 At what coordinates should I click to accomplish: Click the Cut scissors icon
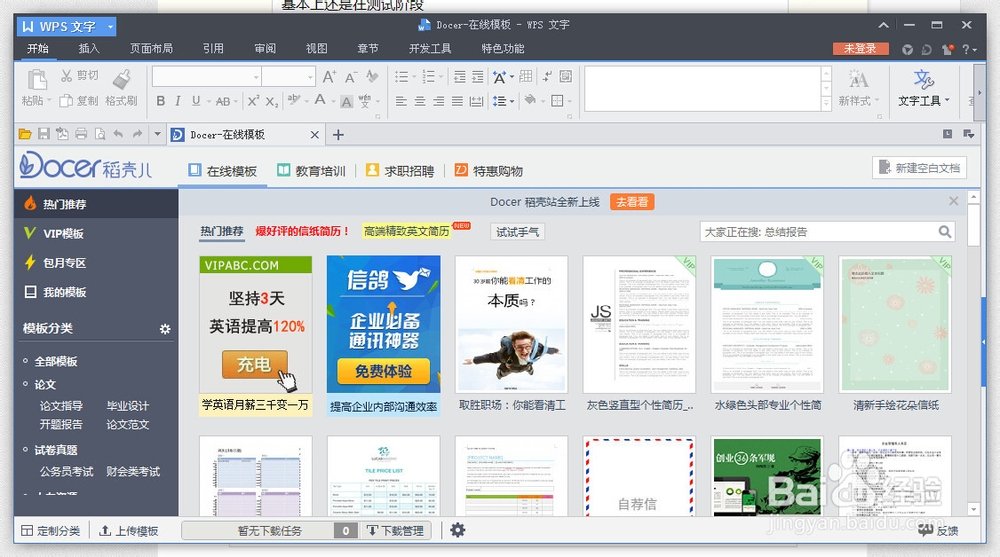pyautogui.click(x=66, y=76)
